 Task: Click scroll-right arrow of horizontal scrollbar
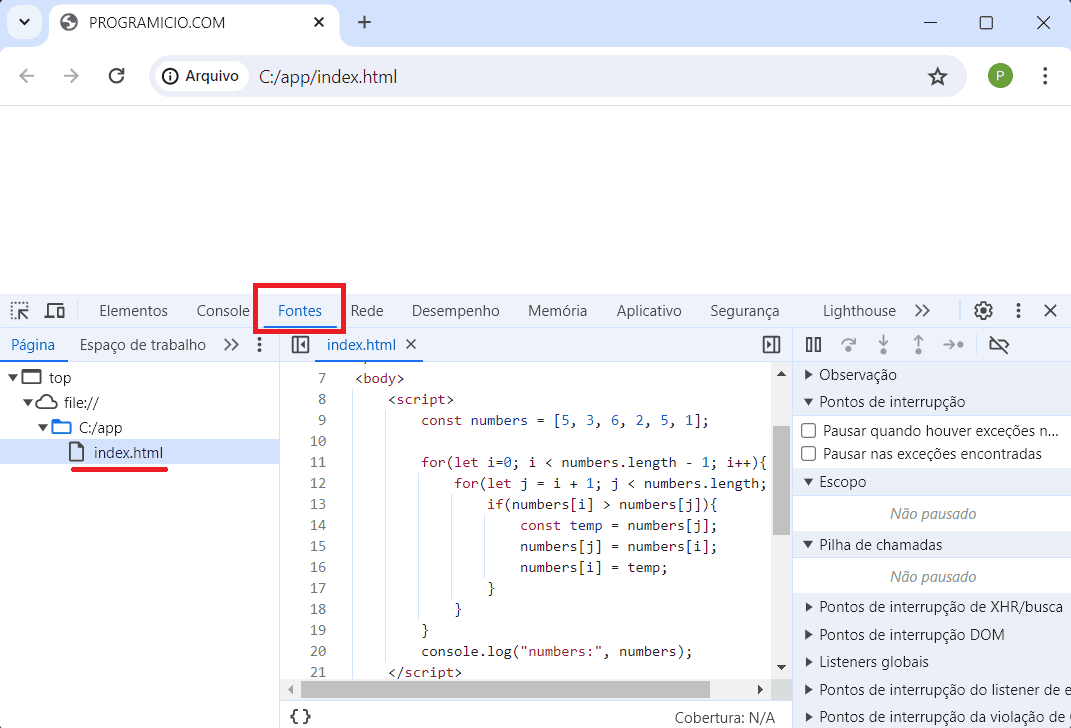pyautogui.click(x=760, y=690)
